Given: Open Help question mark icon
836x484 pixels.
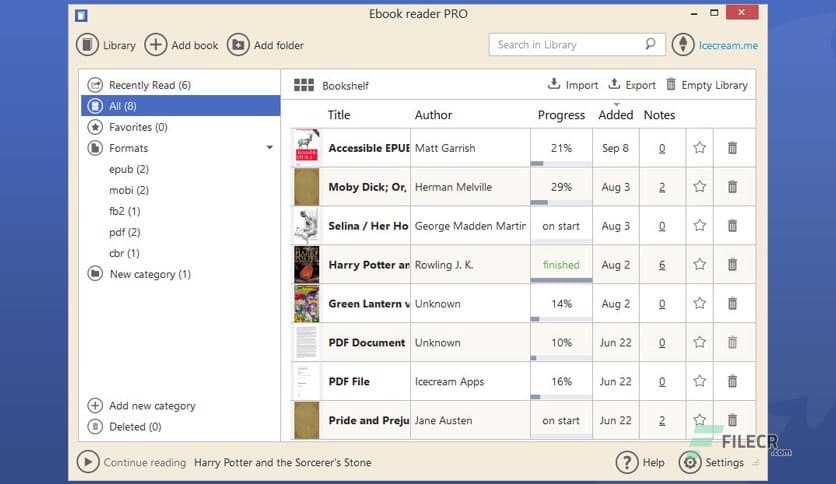Looking at the screenshot, I should click(627, 462).
